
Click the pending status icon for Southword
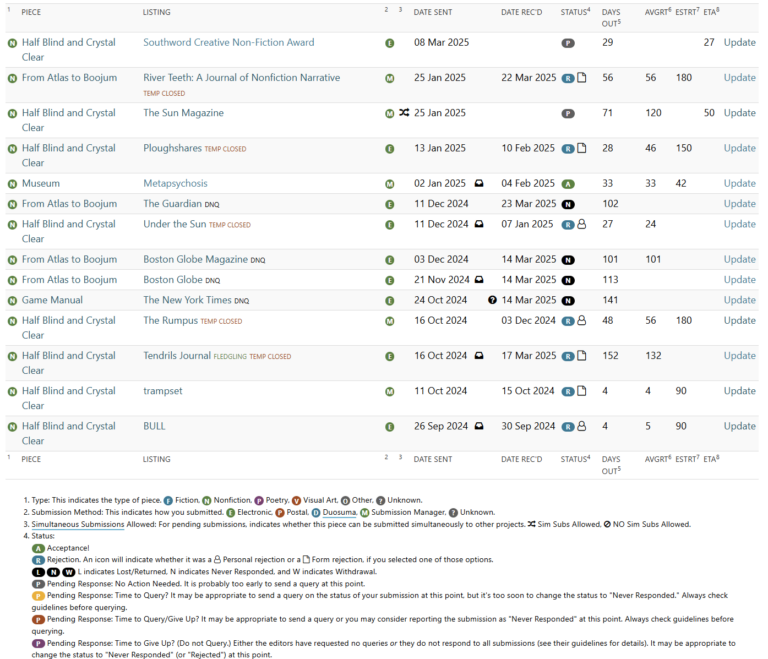pos(568,44)
